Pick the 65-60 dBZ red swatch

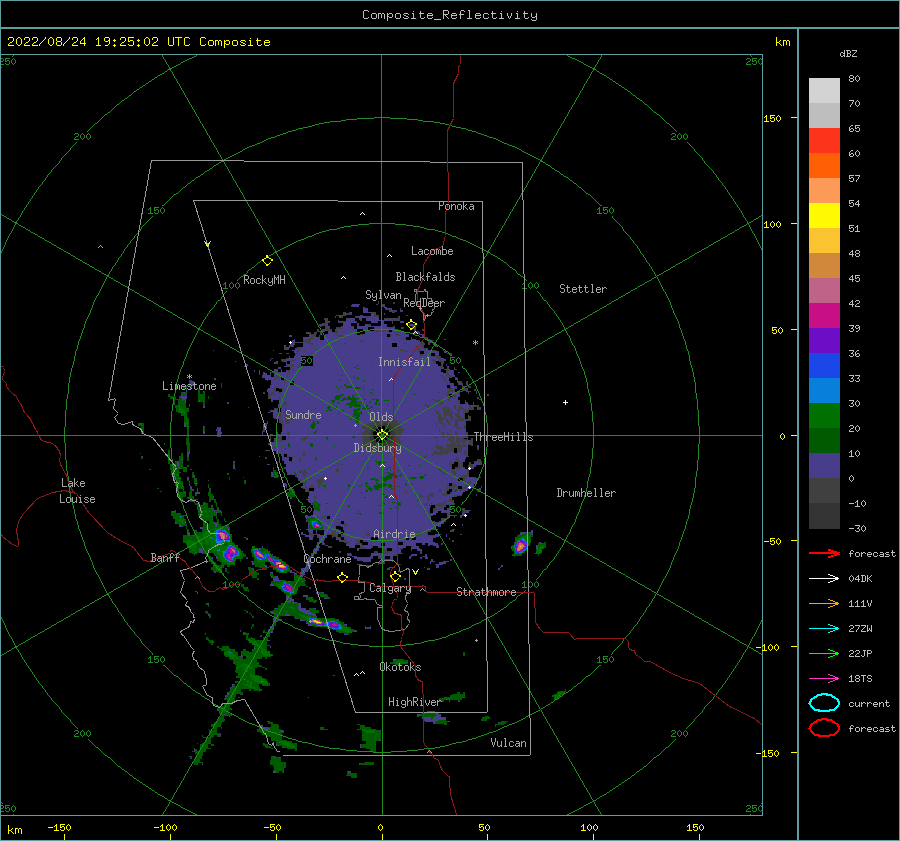tap(824, 141)
